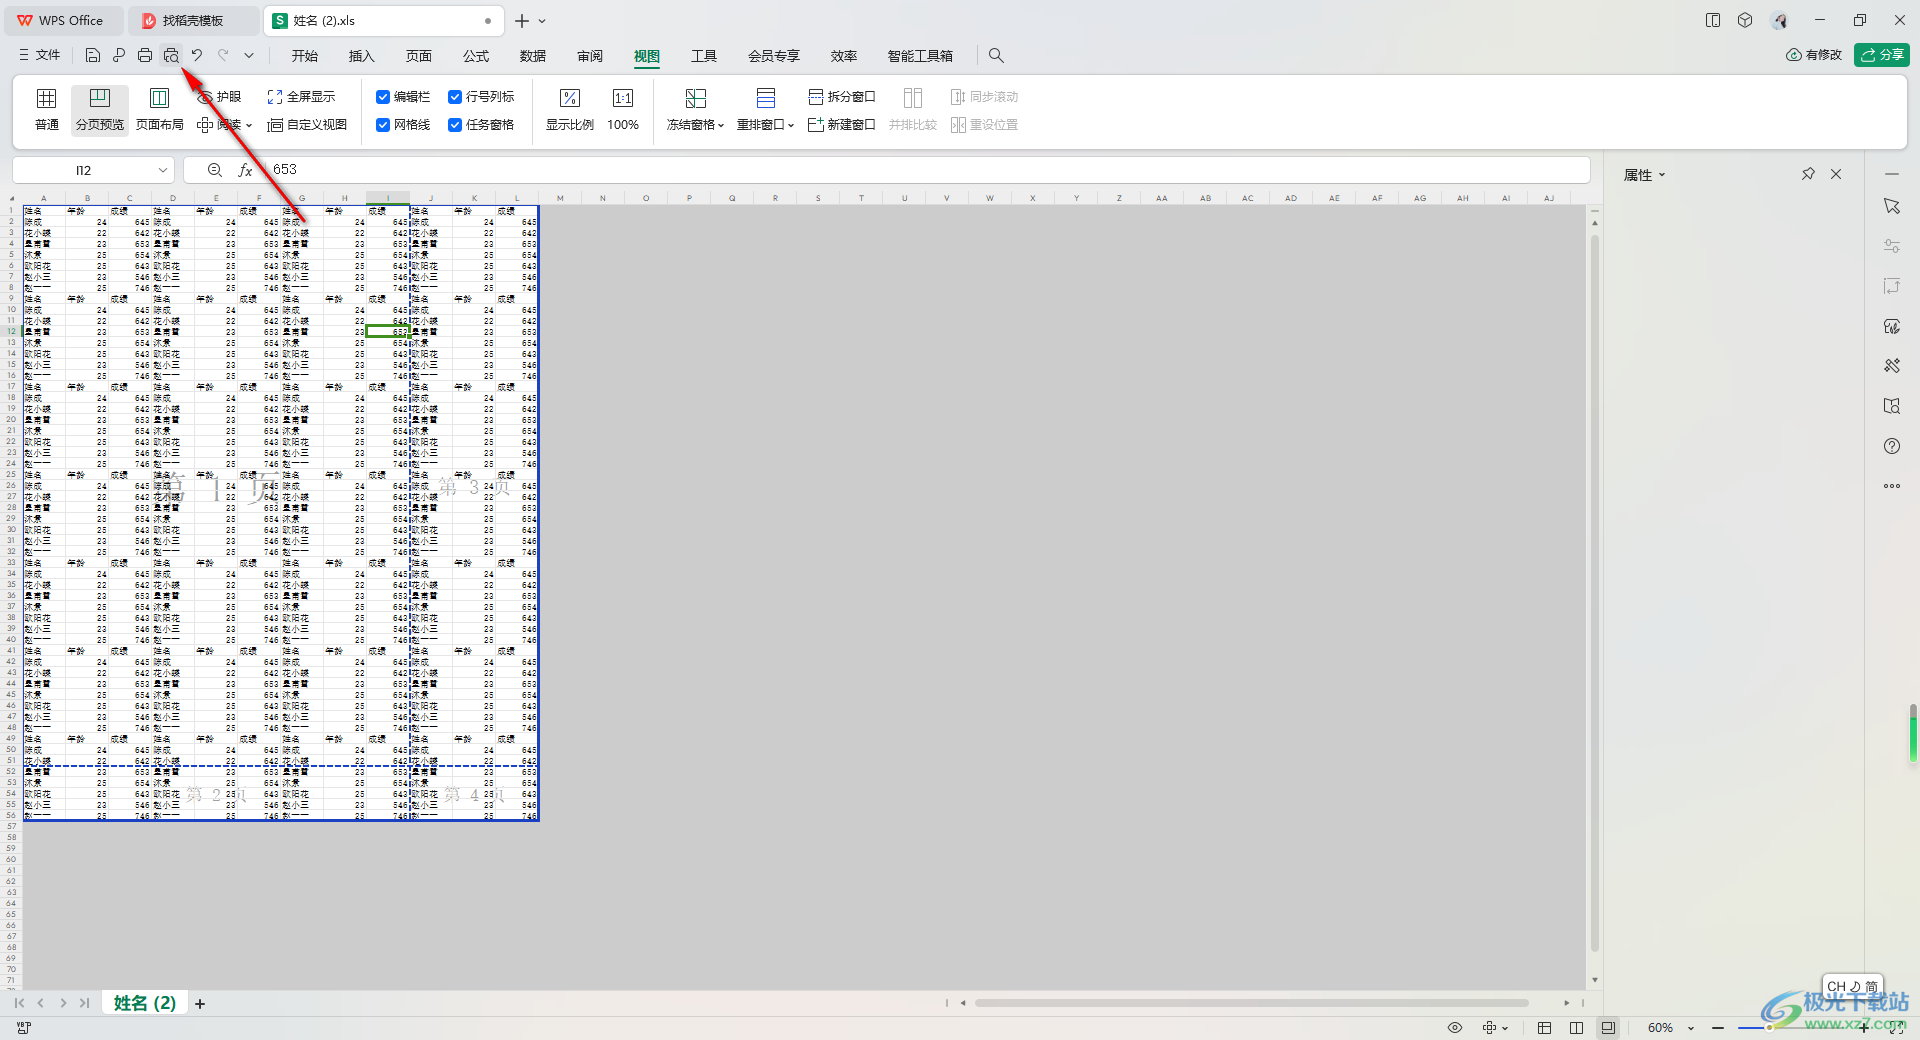Open the WPS Office home tab
Image resolution: width=1920 pixels, height=1040 pixels.
click(x=62, y=21)
